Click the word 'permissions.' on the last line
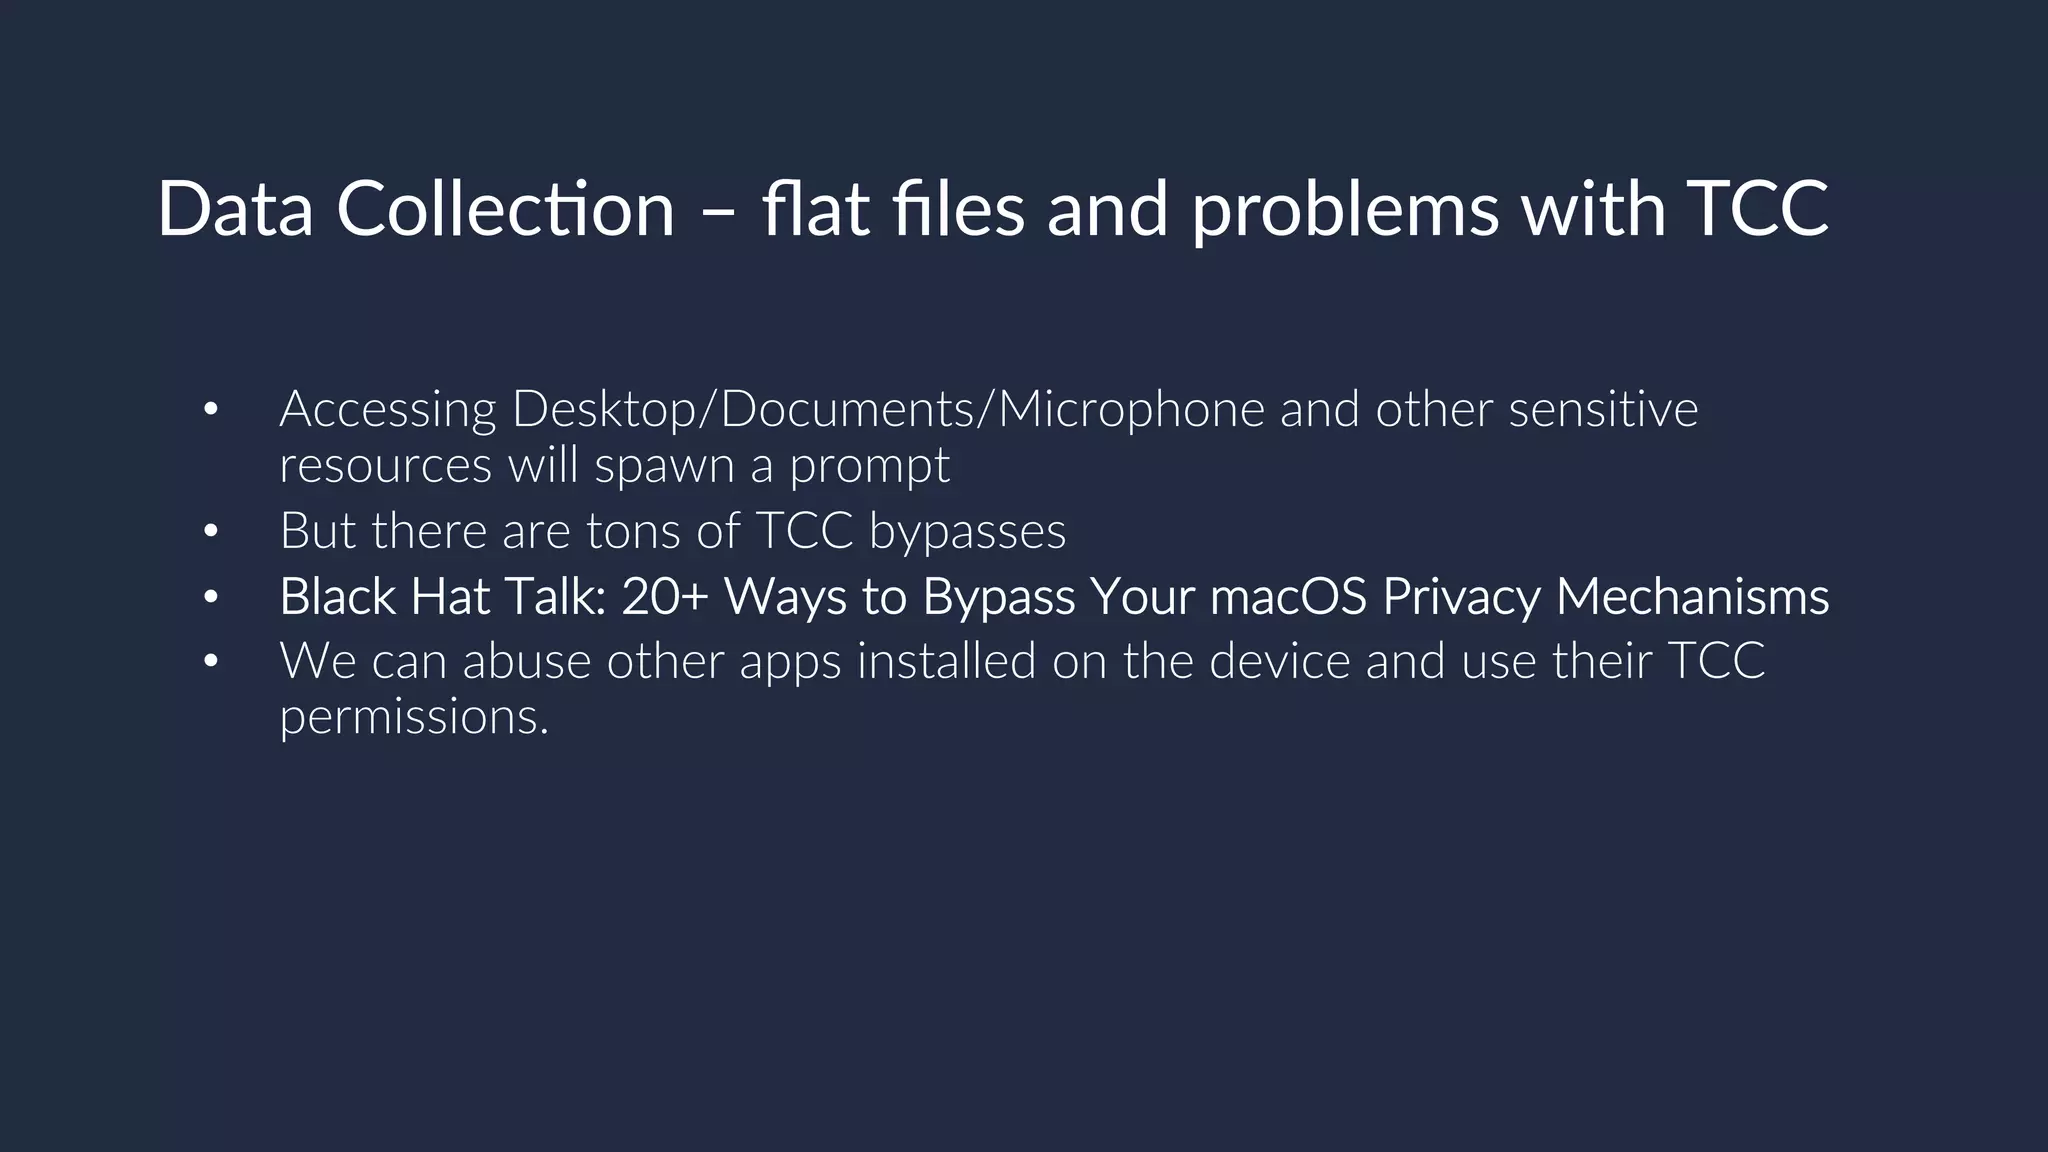This screenshot has height=1152, width=2048. click(x=414, y=717)
